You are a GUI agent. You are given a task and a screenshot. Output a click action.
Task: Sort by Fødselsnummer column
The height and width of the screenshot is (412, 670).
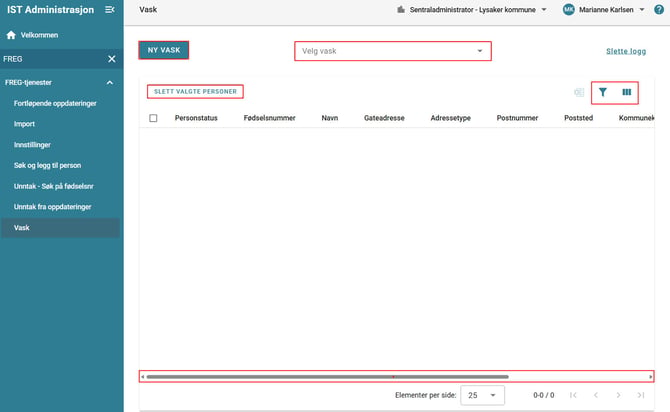pos(270,118)
